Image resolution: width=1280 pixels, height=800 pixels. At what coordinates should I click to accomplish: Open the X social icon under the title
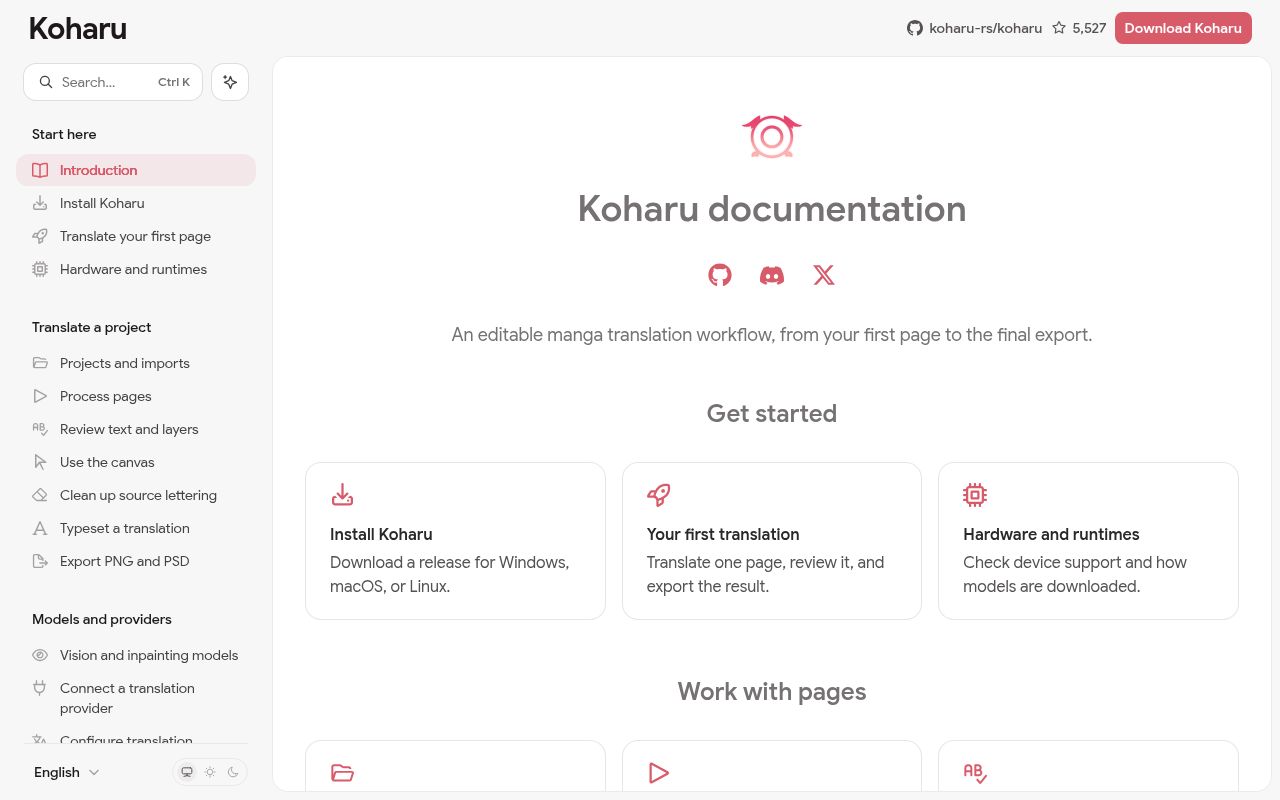coord(824,275)
